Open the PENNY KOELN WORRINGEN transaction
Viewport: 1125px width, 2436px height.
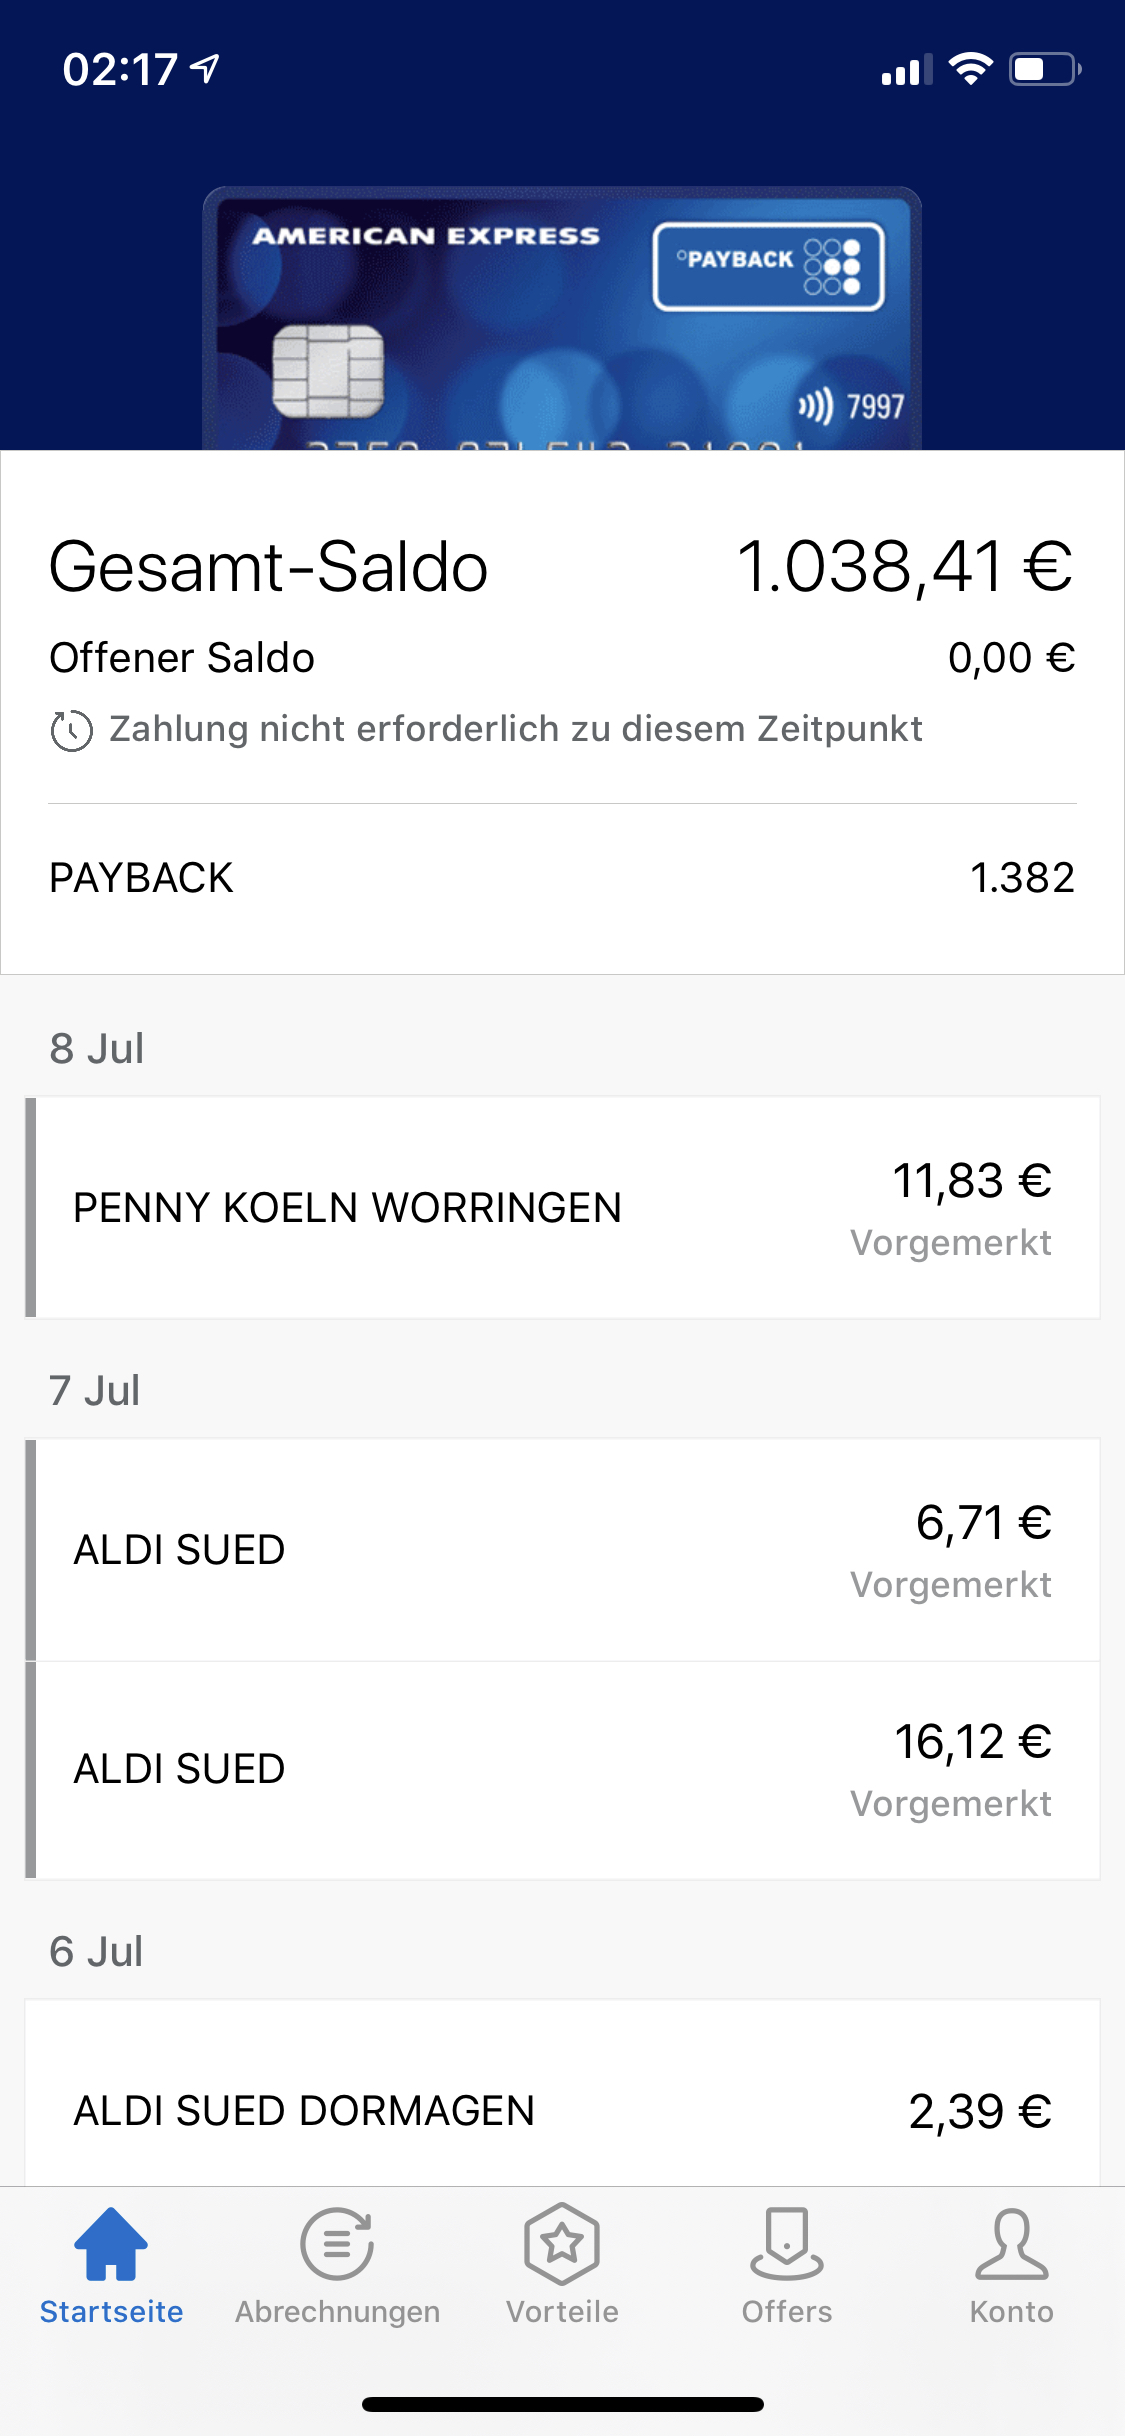pyautogui.click(x=562, y=1207)
